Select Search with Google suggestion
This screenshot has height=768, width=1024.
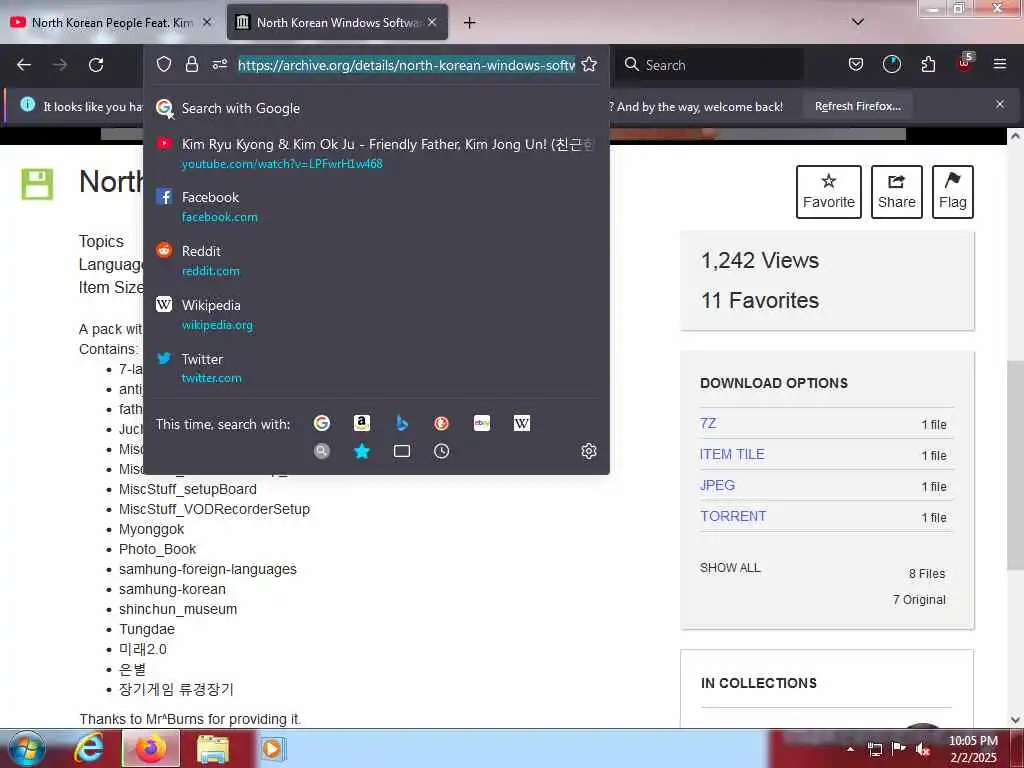[x=376, y=108]
